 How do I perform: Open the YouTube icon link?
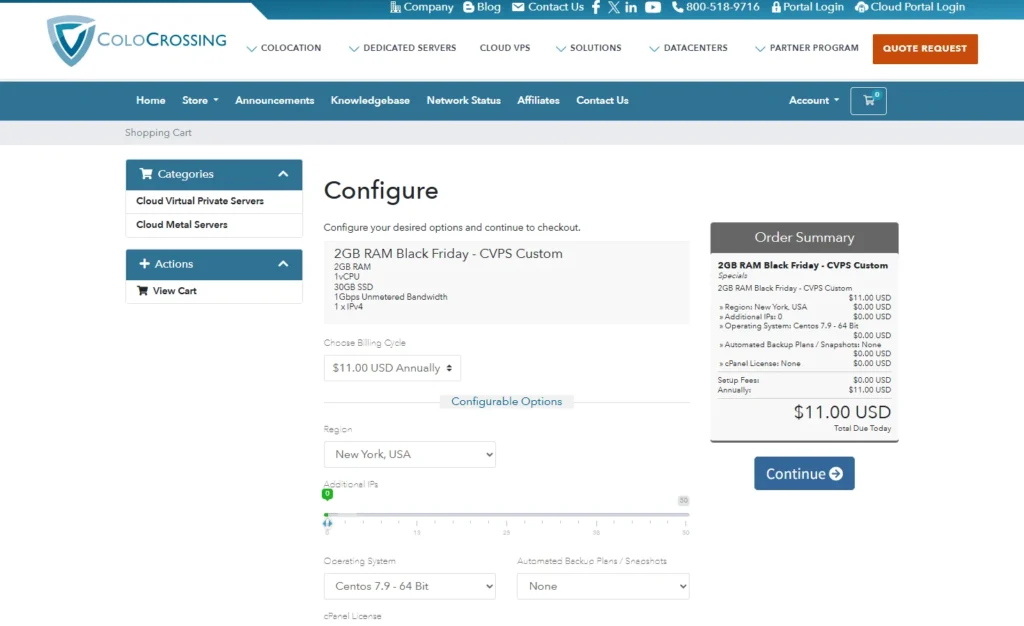(653, 7)
